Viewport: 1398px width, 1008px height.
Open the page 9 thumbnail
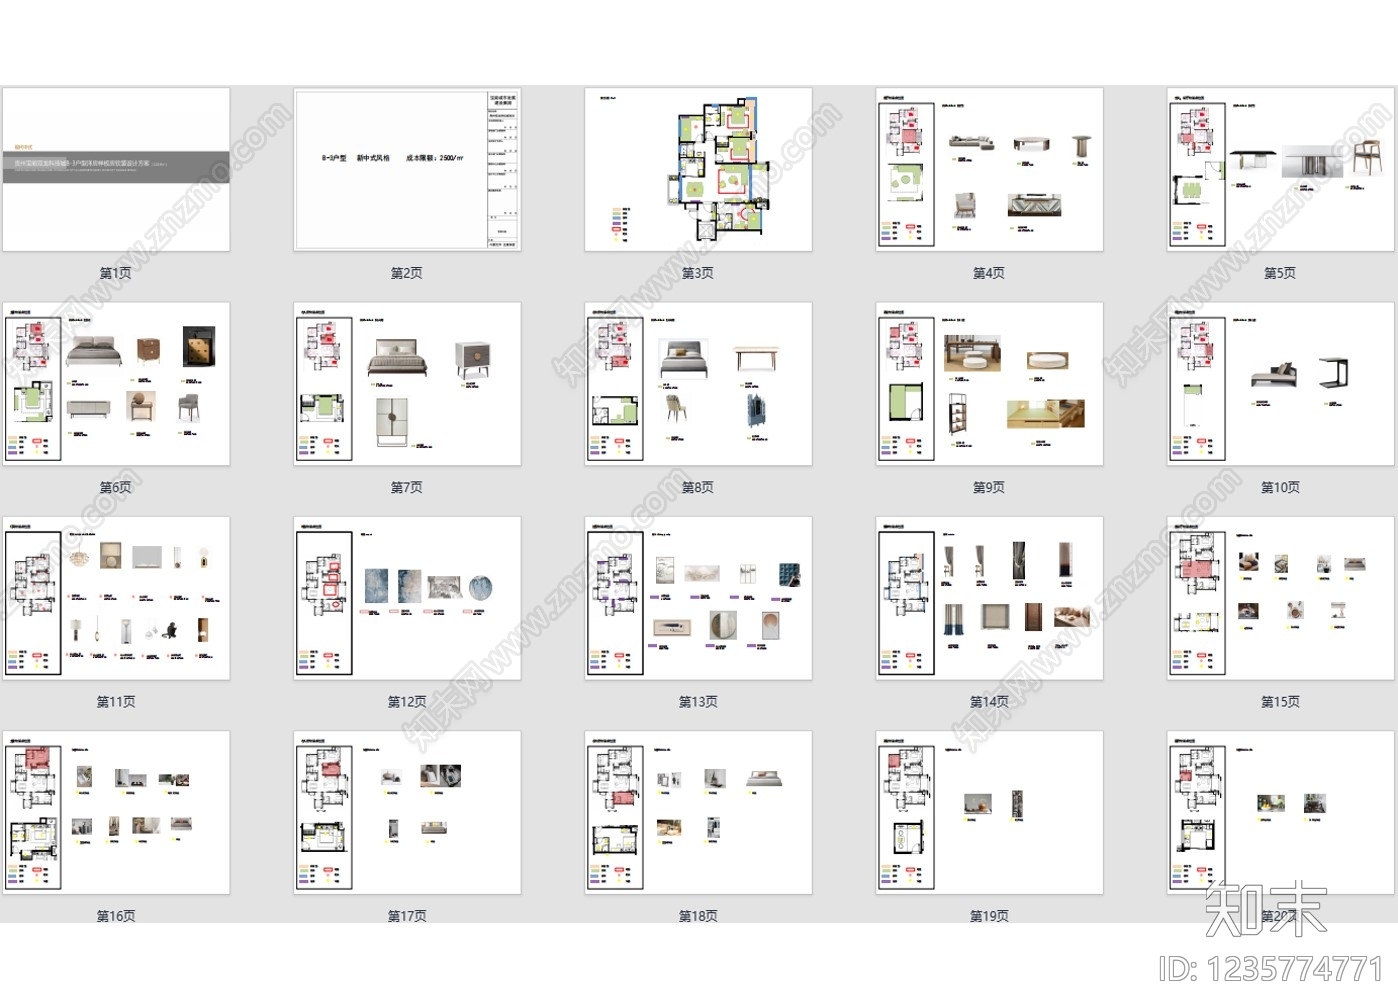point(989,384)
